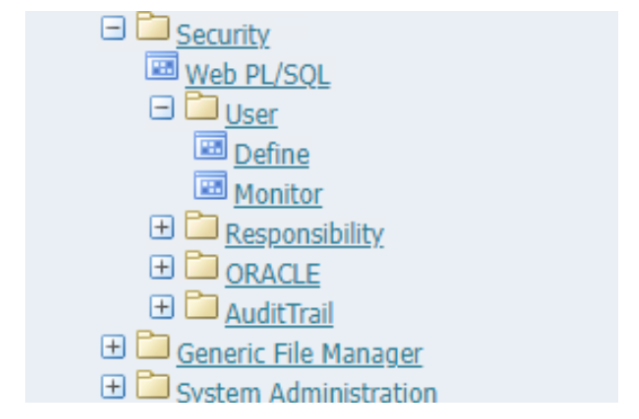Collapse the Security tree node
Image resolution: width=639 pixels, height=419 pixels.
(113, 28)
